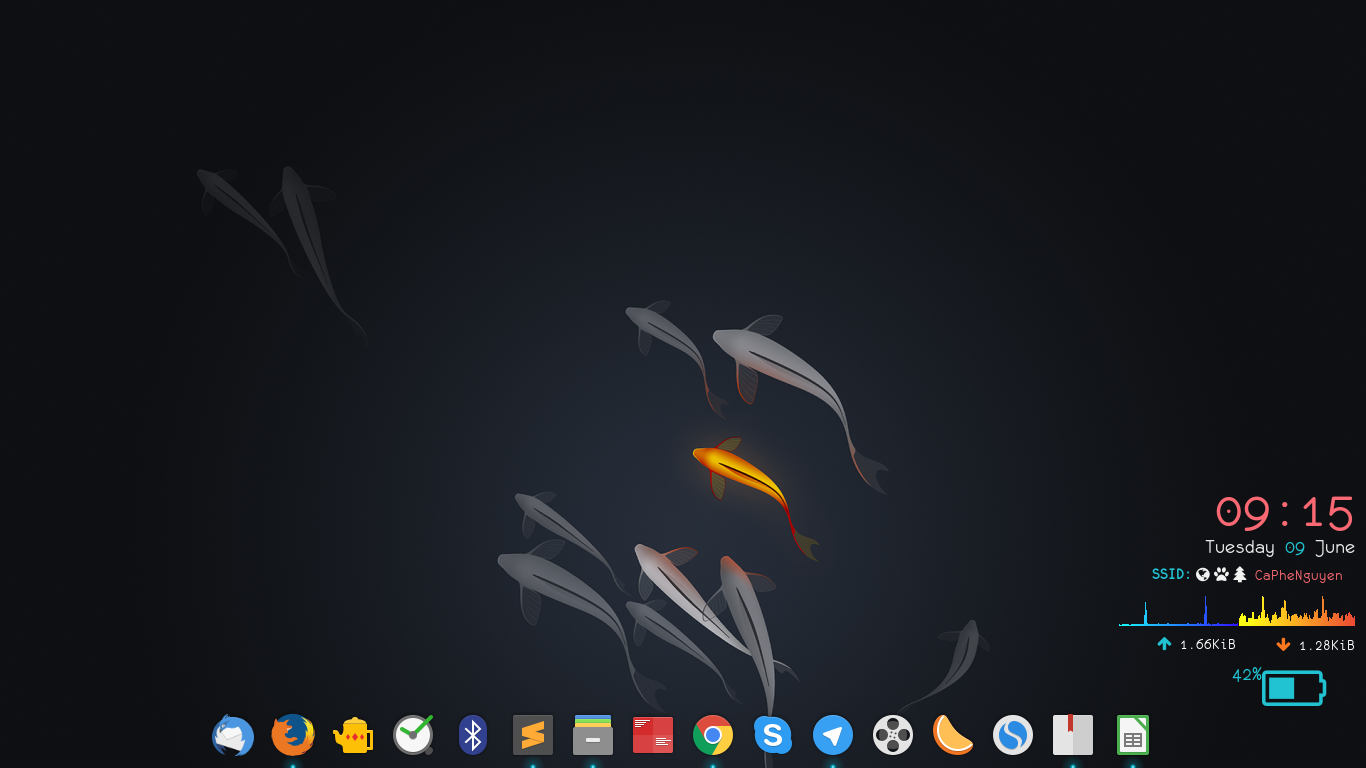1366x768 pixels.
Task: Click the 1.66KiB upload value
Action: pos(1207,645)
